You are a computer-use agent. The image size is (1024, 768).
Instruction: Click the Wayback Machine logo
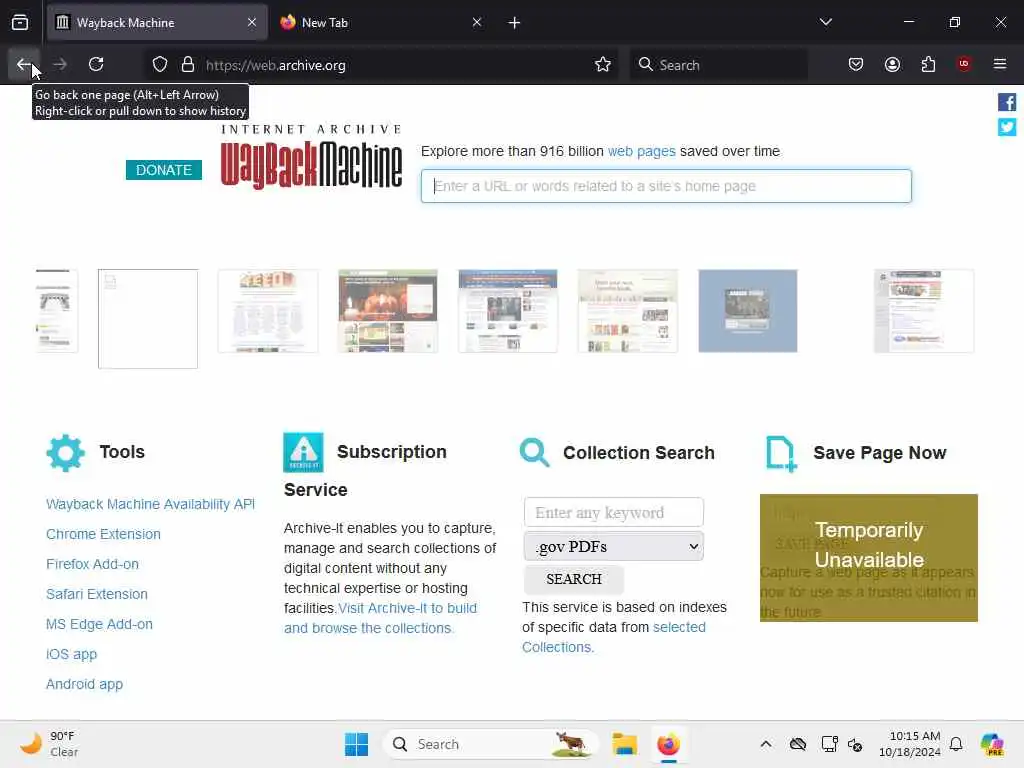point(311,157)
